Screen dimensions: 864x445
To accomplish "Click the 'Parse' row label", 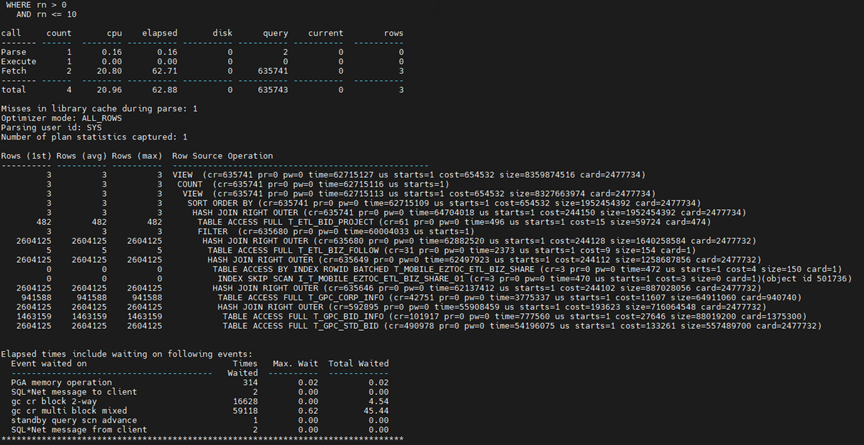I will (13, 52).
